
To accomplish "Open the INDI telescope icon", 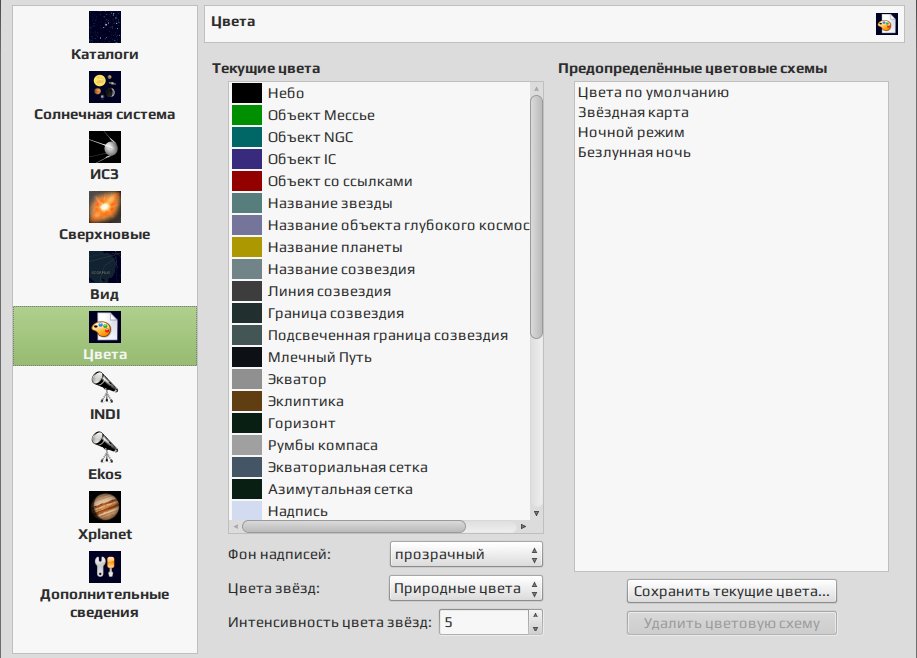I will tap(105, 387).
